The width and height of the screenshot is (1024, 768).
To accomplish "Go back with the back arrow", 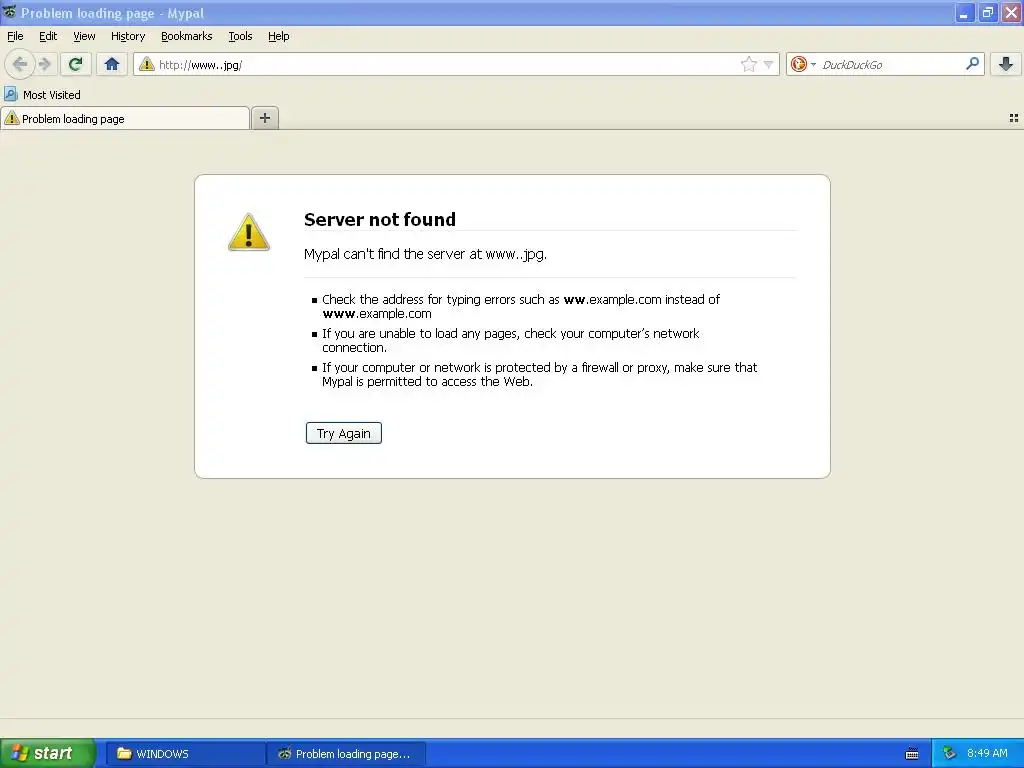I will (20, 64).
